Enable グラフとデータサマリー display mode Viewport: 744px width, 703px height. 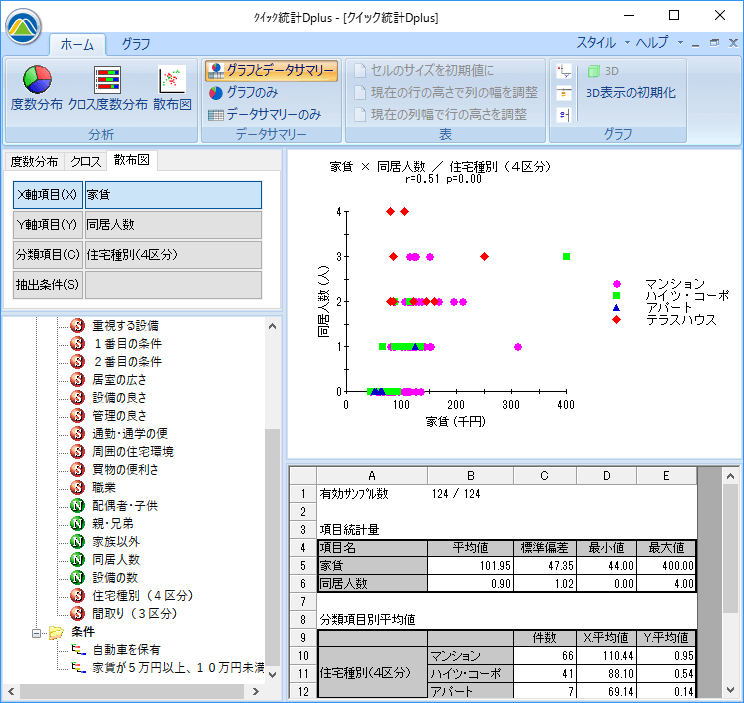272,70
